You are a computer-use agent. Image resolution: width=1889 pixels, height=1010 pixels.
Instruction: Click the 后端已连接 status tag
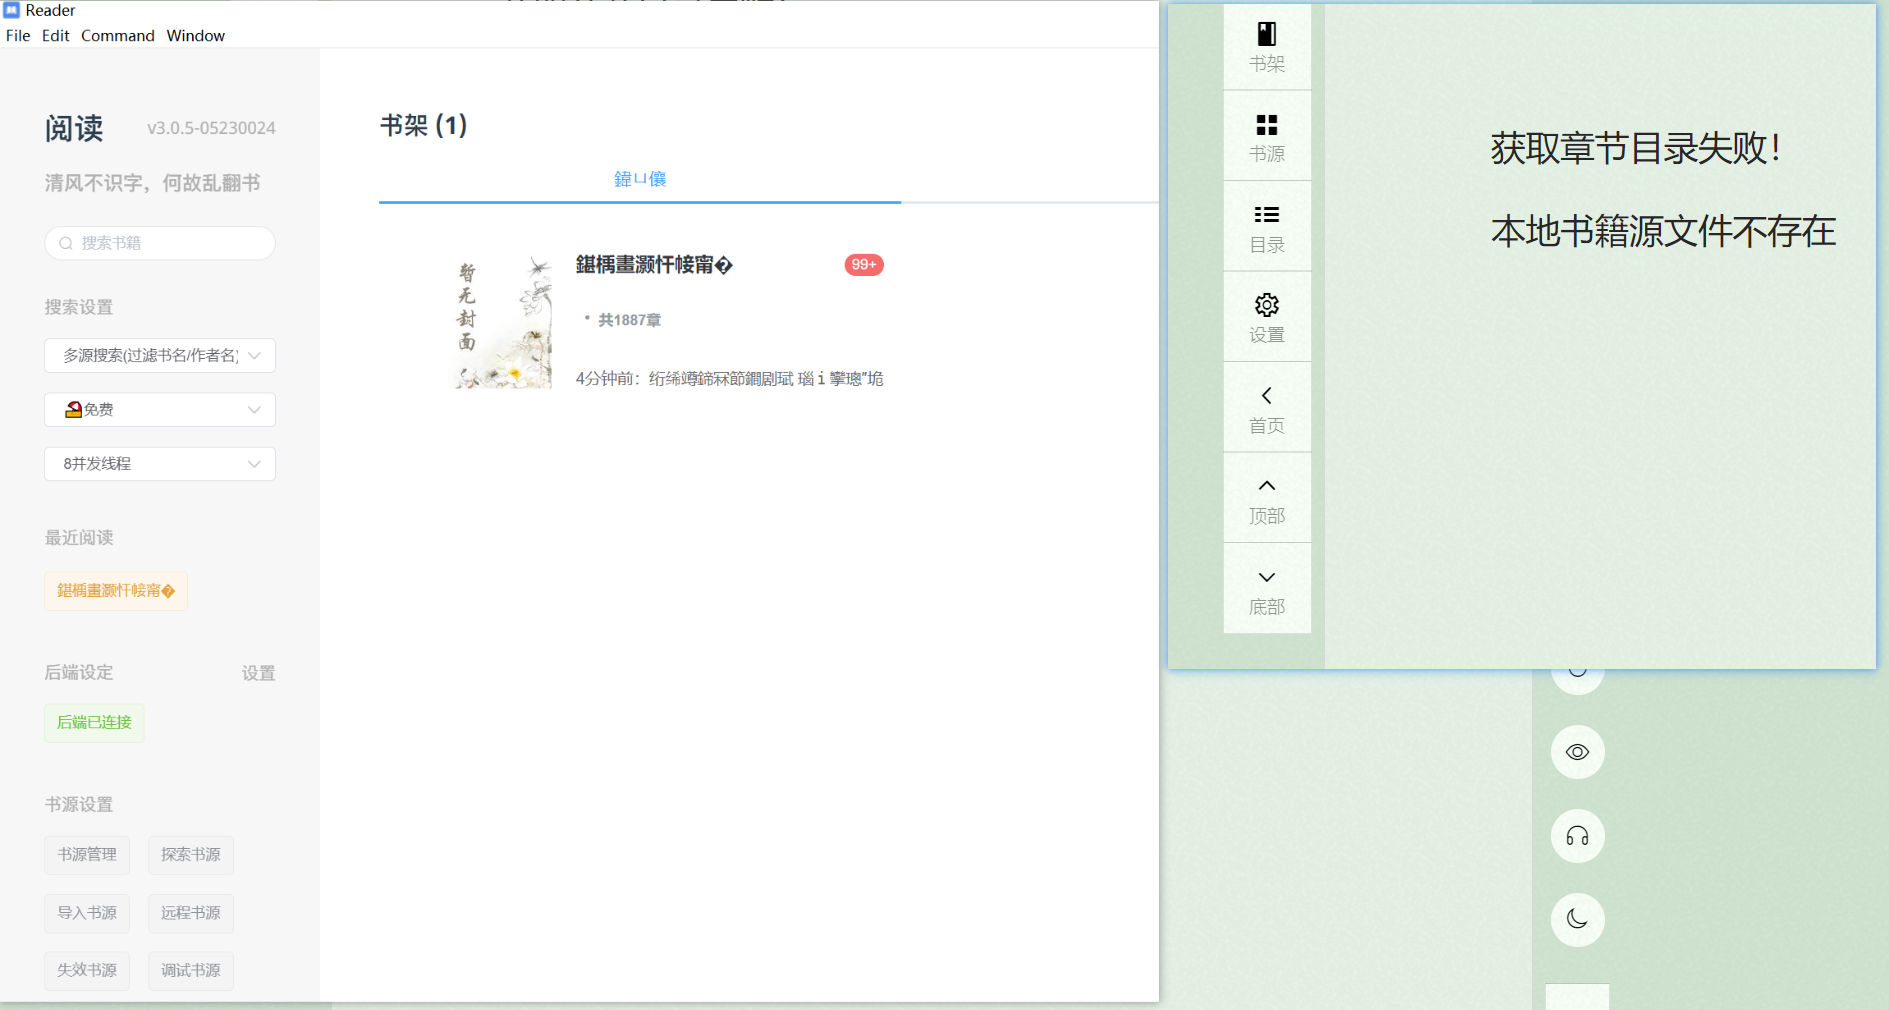pos(94,722)
